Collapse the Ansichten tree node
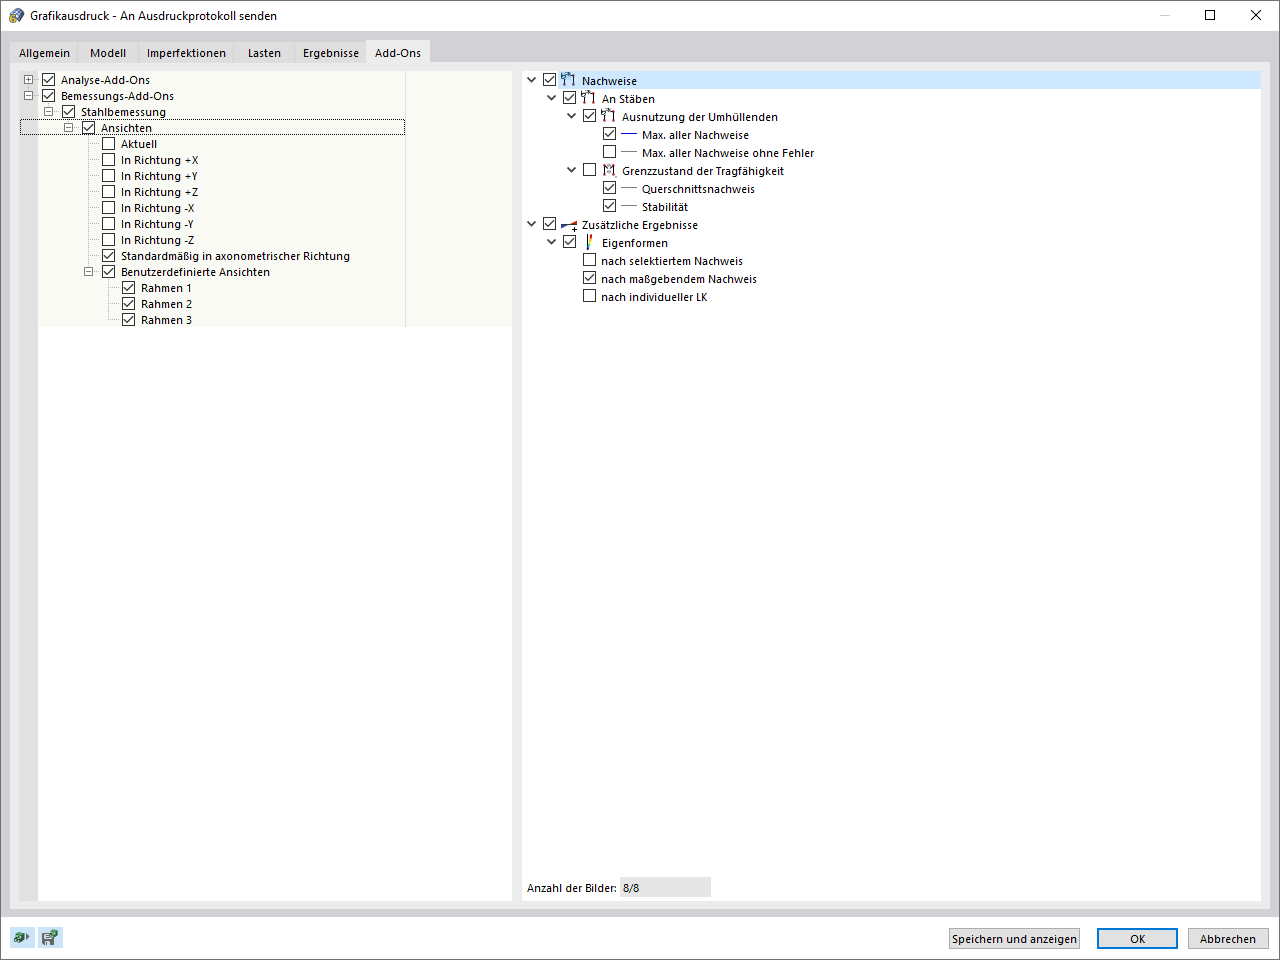This screenshot has width=1280, height=960. (69, 128)
